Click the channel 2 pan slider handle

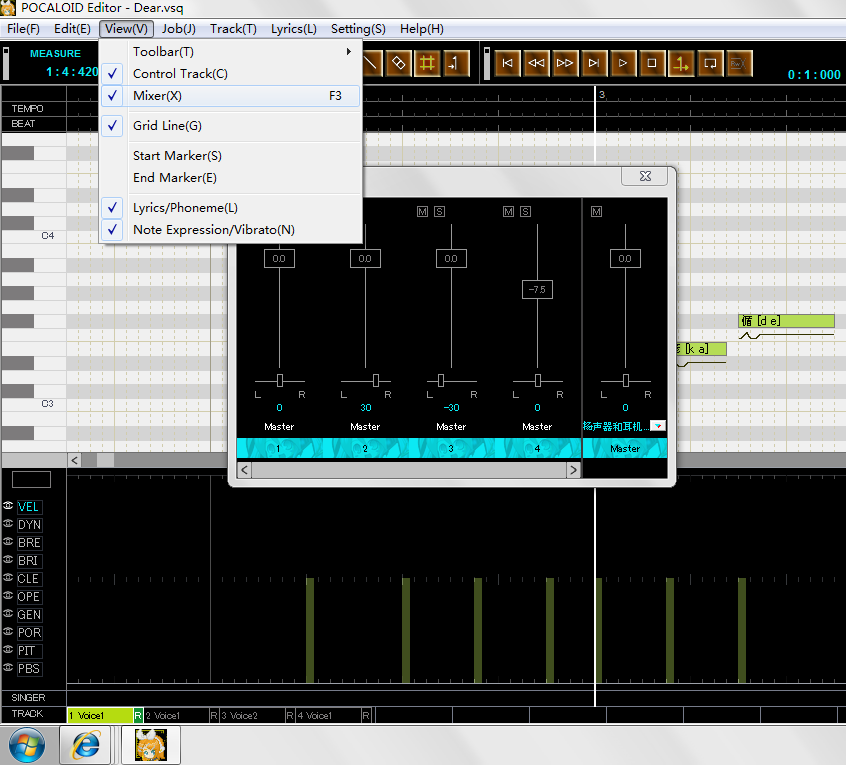[376, 380]
